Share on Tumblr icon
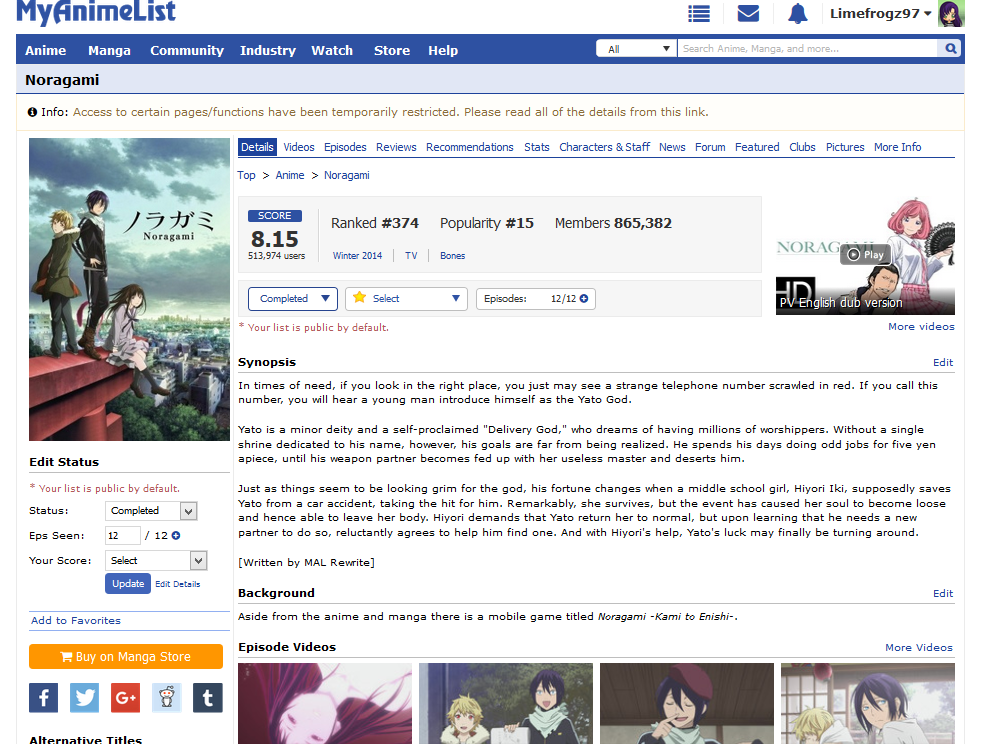Screen dimensions: 983x744 point(208,698)
